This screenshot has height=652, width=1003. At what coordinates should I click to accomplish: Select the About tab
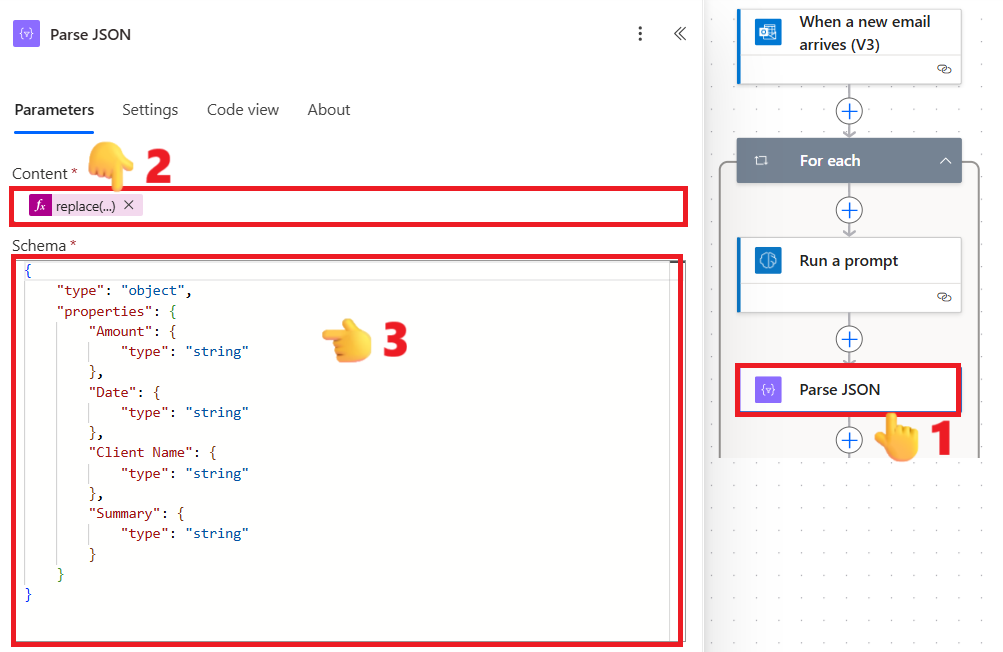329,110
